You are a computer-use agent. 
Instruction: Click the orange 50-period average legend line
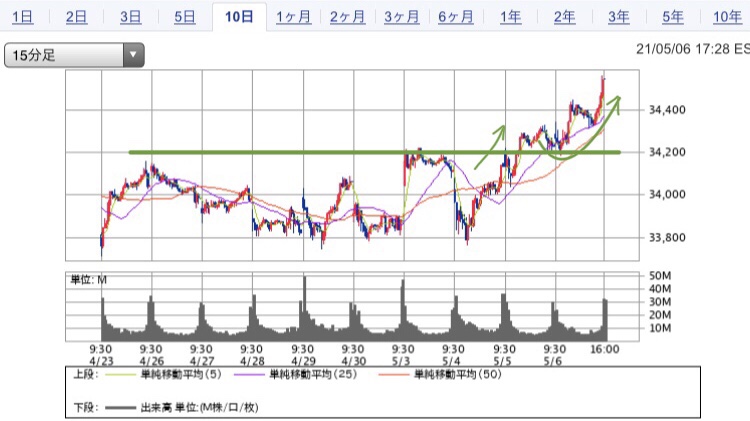[394, 375]
